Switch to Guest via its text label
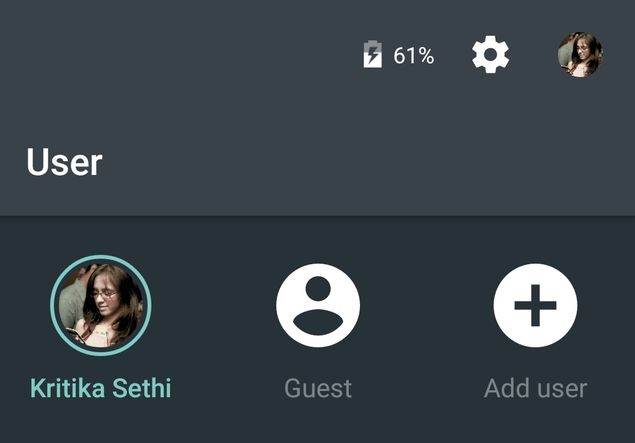The image size is (635, 443). point(318,388)
